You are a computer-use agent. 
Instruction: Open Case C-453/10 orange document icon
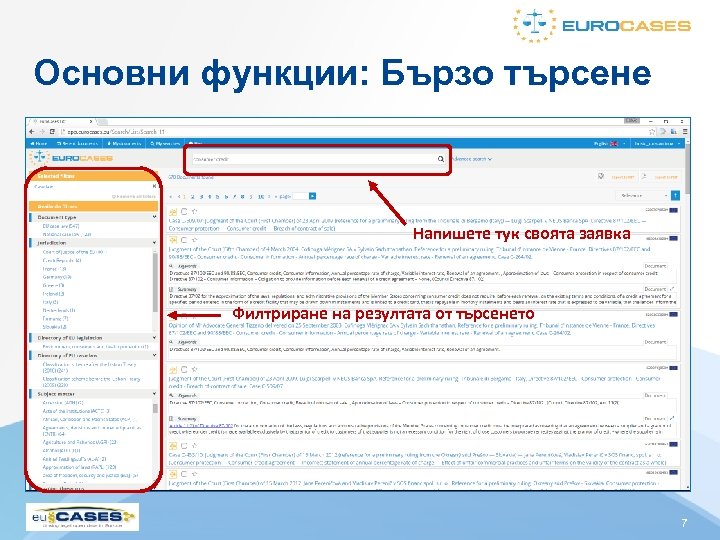(x=173, y=446)
